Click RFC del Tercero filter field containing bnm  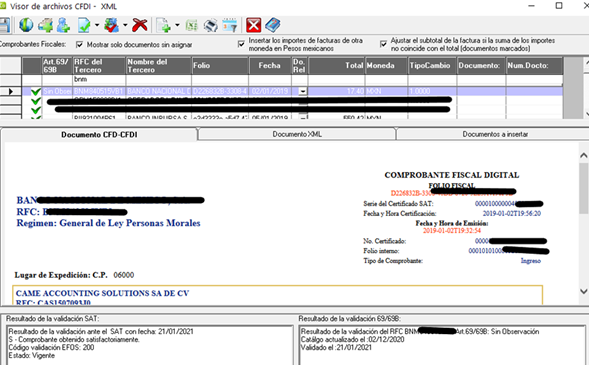coord(99,79)
